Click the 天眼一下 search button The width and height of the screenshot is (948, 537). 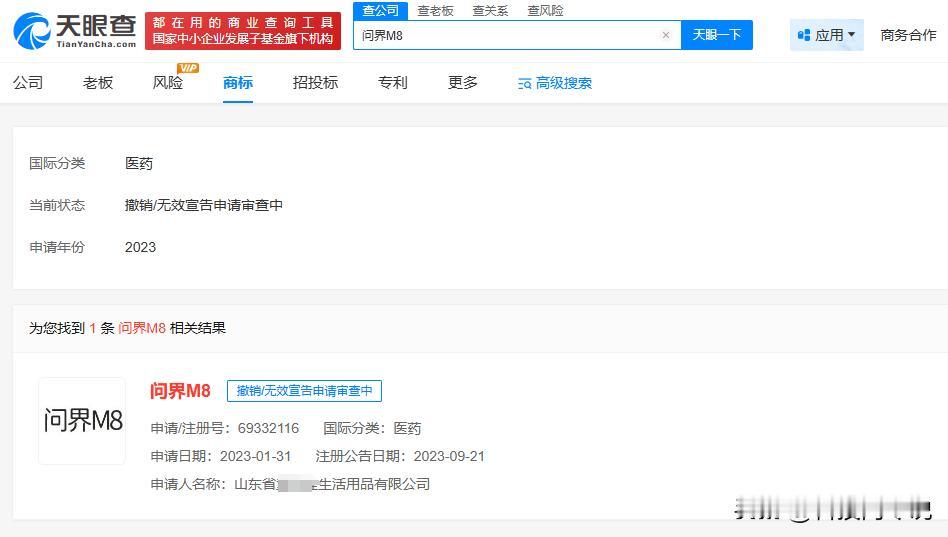point(716,35)
